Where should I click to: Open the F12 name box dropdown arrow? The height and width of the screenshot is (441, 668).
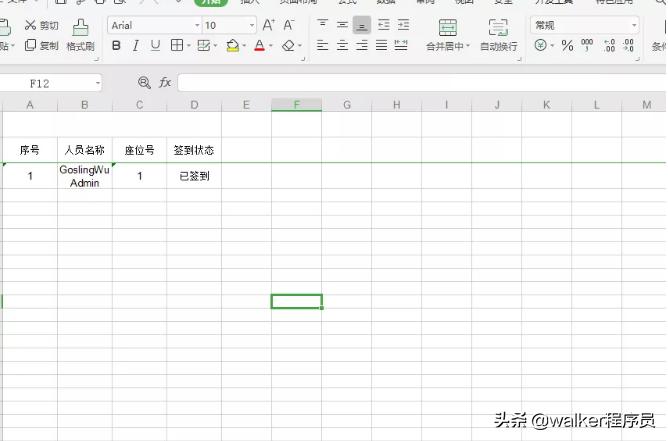[98, 83]
